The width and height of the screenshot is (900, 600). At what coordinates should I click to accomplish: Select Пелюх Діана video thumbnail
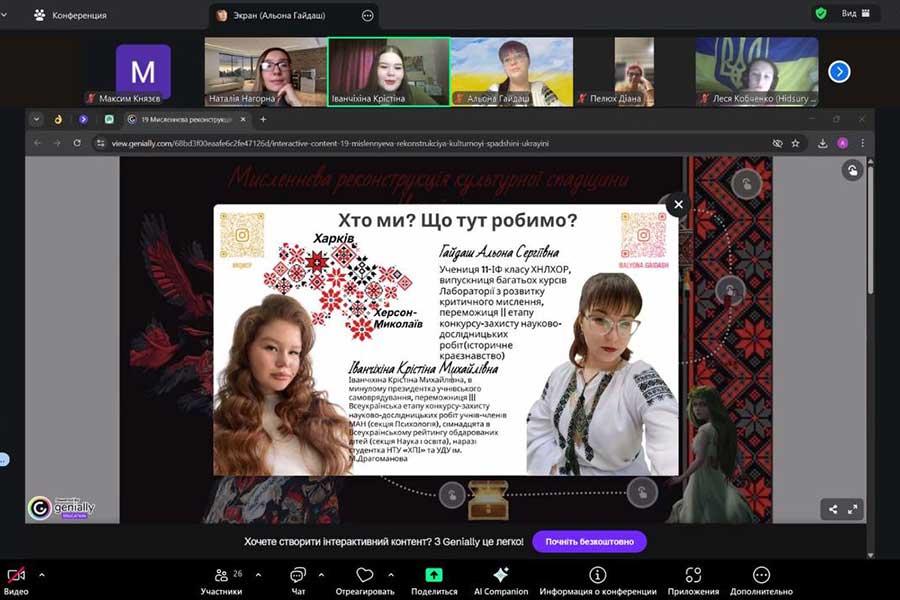tap(634, 72)
